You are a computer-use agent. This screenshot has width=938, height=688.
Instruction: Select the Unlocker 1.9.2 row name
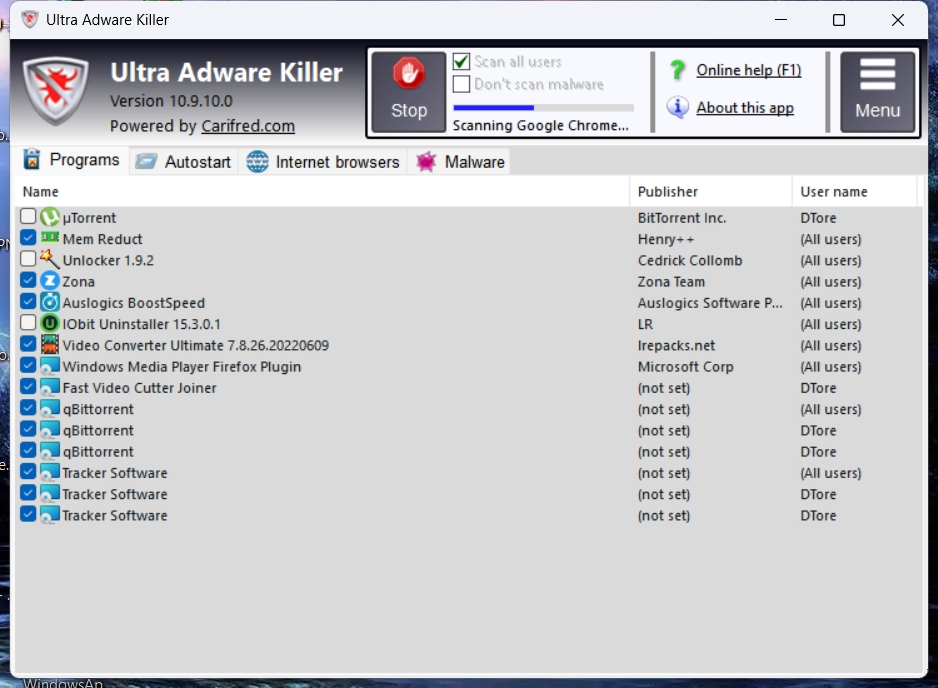coord(108,260)
